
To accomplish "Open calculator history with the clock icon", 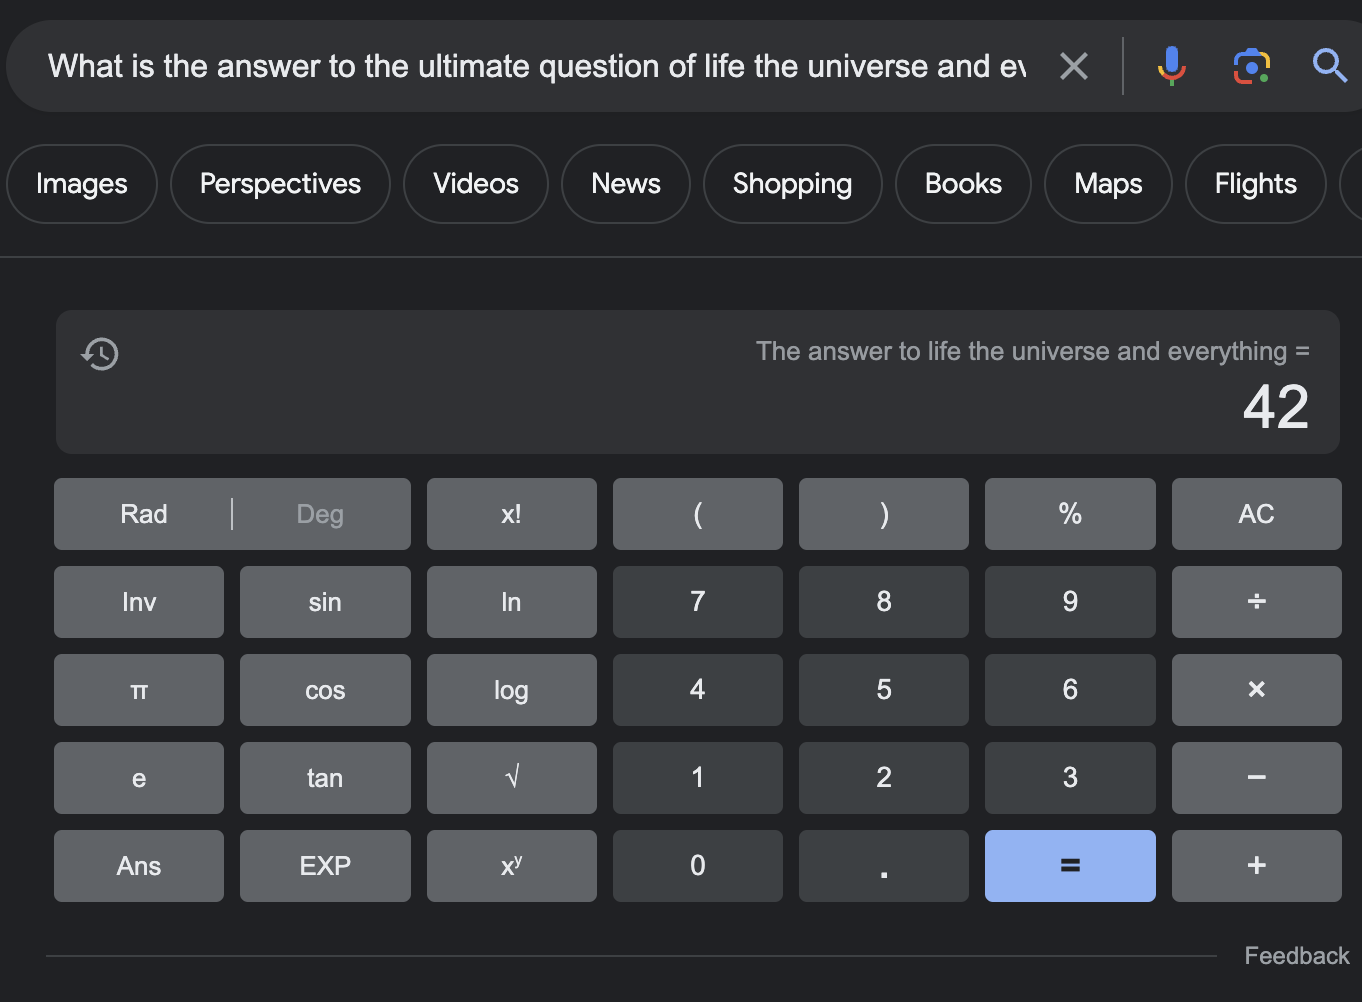I will tap(98, 353).
